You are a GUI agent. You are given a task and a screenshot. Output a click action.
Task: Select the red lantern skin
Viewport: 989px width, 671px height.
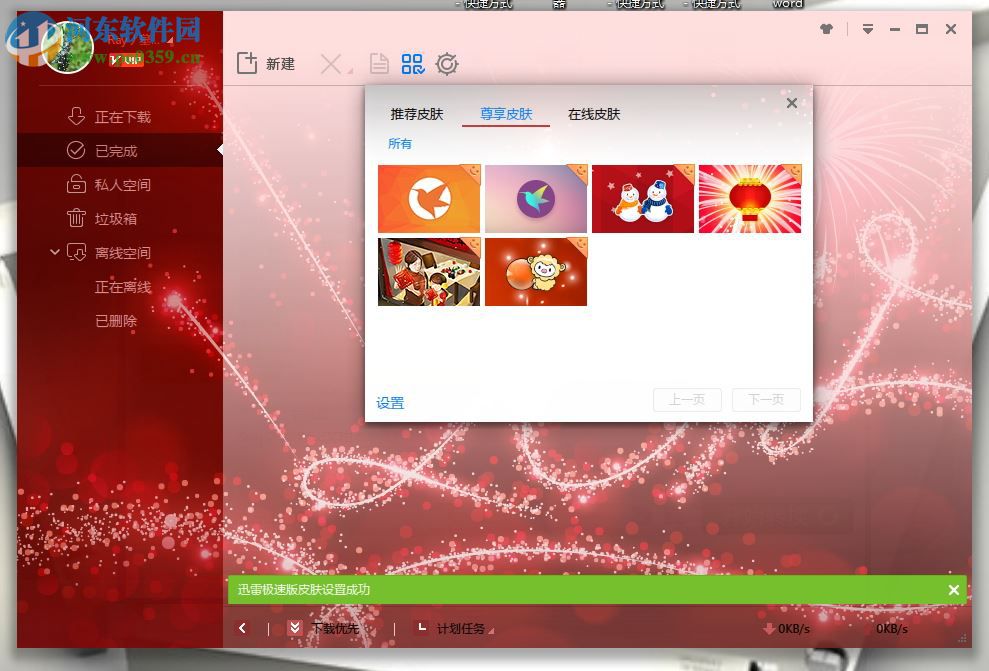pyautogui.click(x=749, y=198)
